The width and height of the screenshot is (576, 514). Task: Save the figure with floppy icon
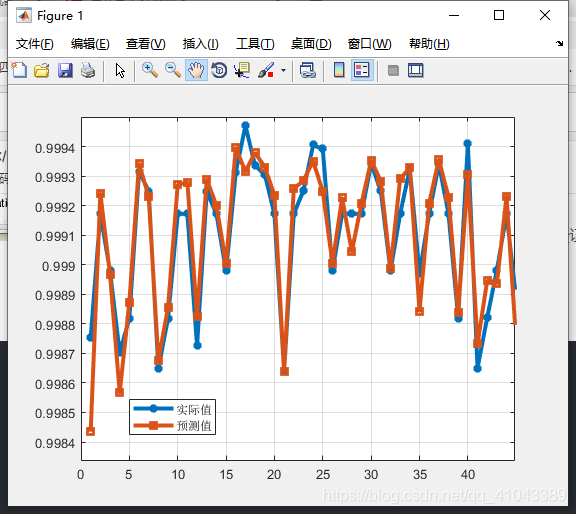click(x=65, y=70)
